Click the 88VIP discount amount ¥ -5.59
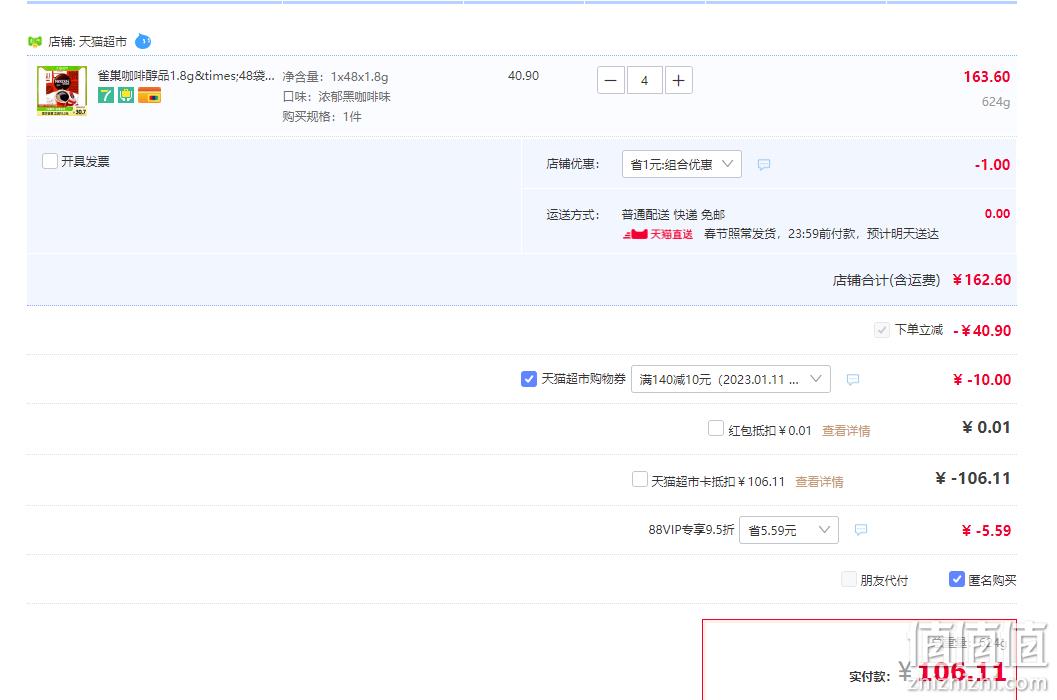This screenshot has height=700, width=1057. pyautogui.click(x=986, y=531)
